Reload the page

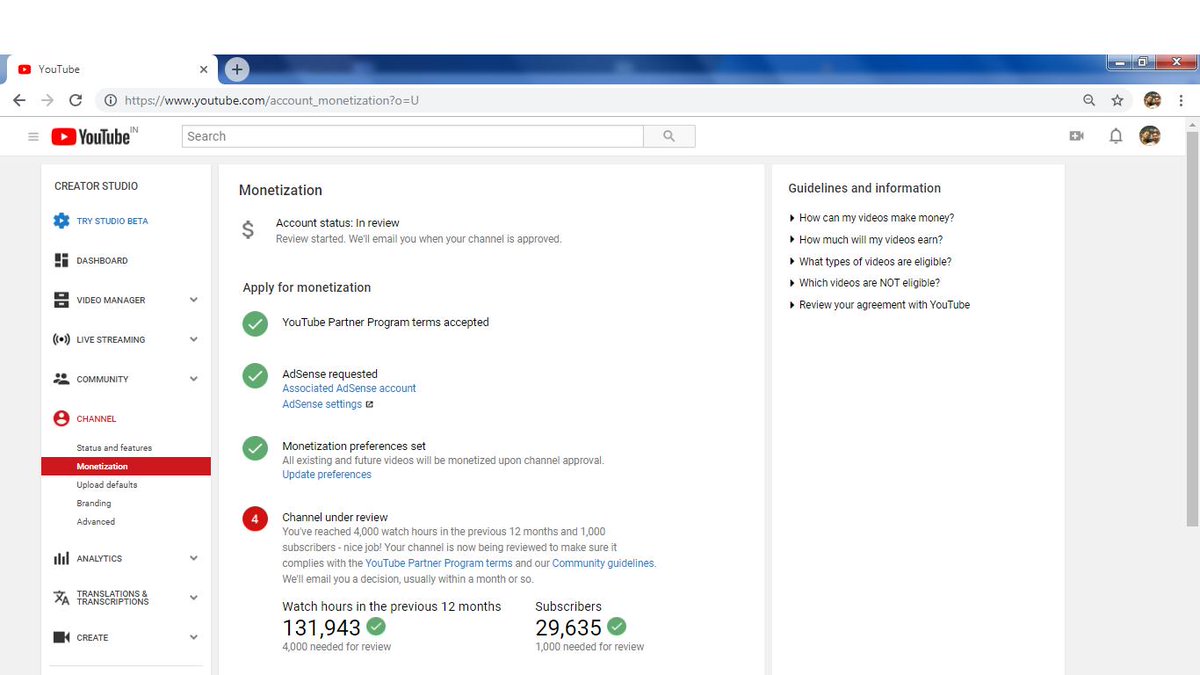click(x=75, y=100)
